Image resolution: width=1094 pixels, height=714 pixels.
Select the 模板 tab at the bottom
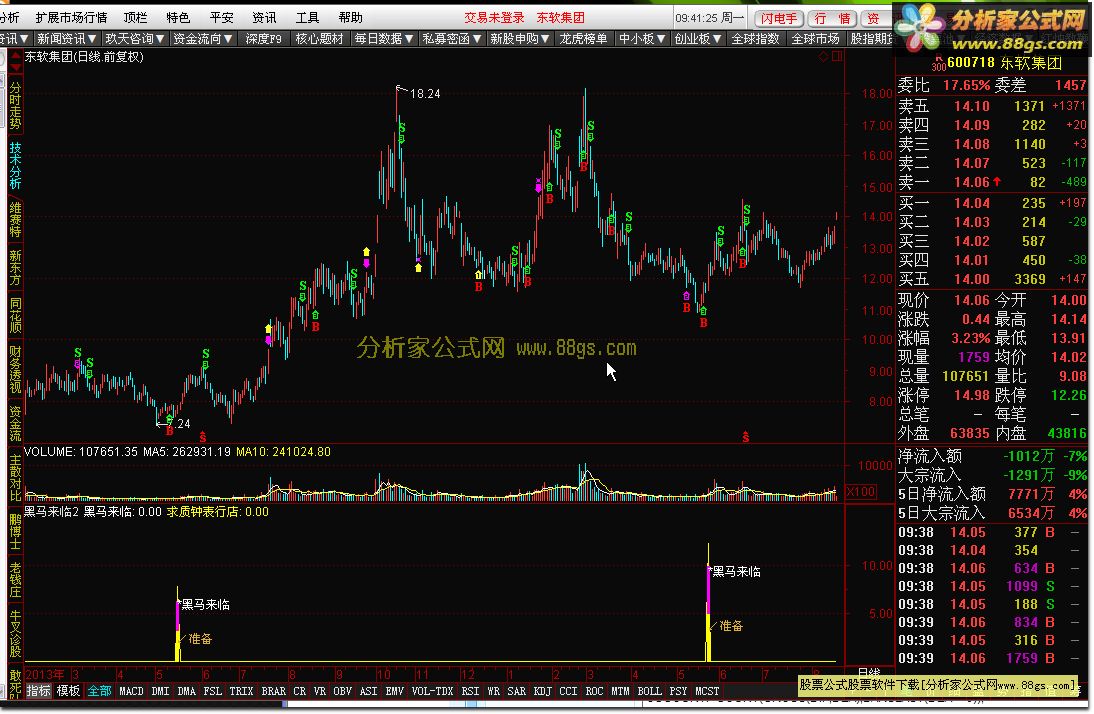click(68, 691)
